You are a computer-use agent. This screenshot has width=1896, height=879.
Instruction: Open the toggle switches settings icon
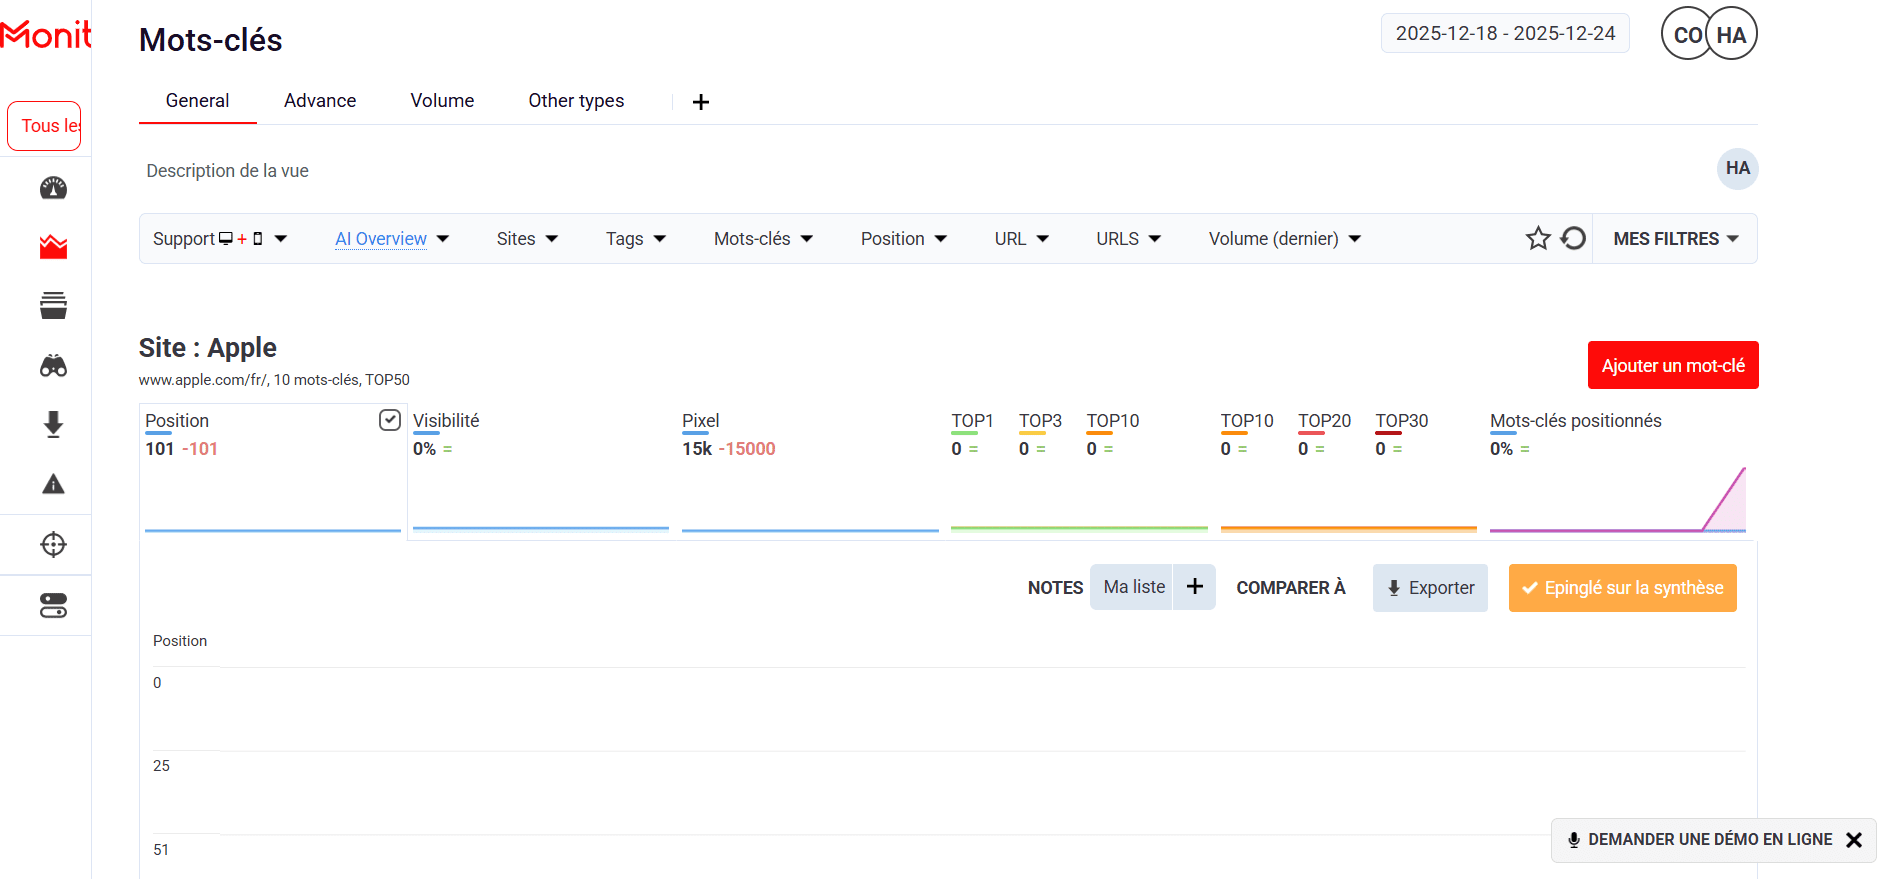coord(53,605)
